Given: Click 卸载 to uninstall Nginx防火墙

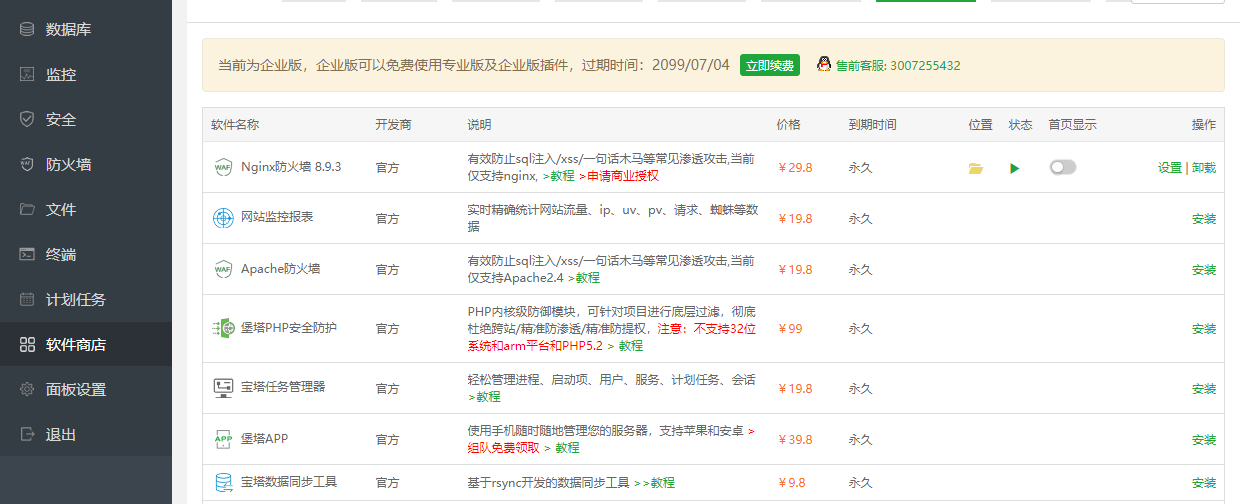Looking at the screenshot, I should (1204, 168).
